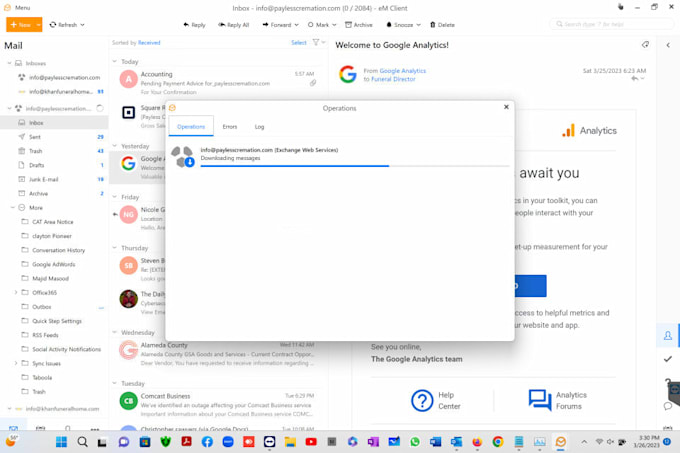The width and height of the screenshot is (680, 453).
Task: Click Forward in the toolbar
Action: 277,25
